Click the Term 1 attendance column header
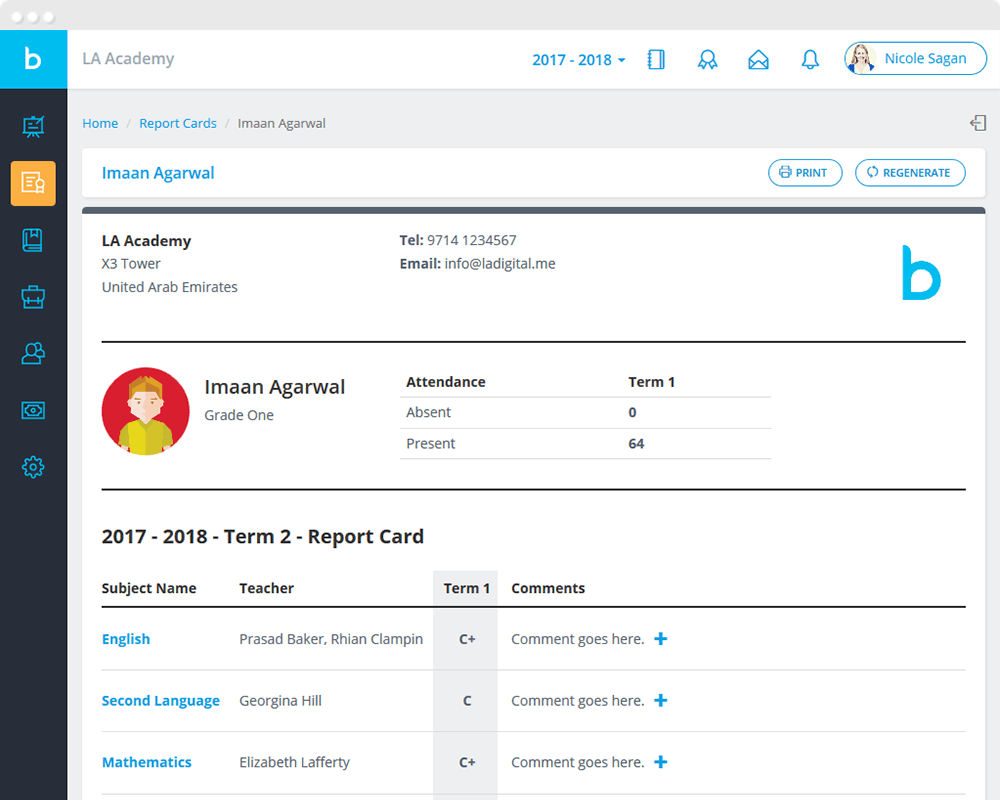The image size is (1000, 800). 651,381
